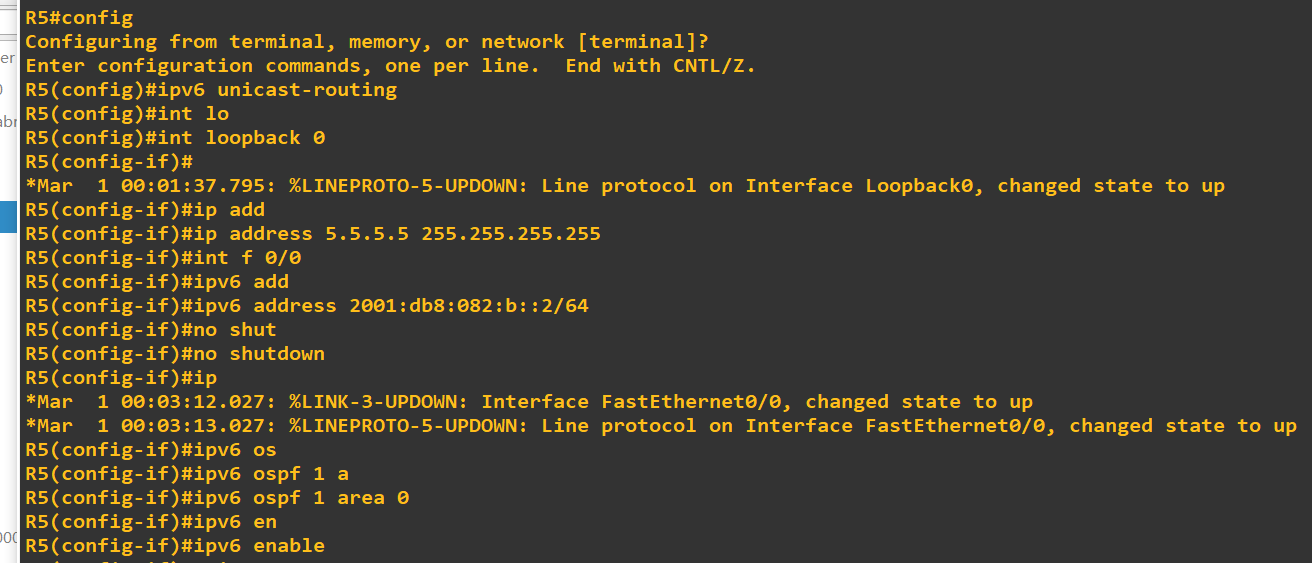Click the empty "R5(config-if)#" prompt line
Viewport: 1312px width, 563px height.
coord(109,161)
